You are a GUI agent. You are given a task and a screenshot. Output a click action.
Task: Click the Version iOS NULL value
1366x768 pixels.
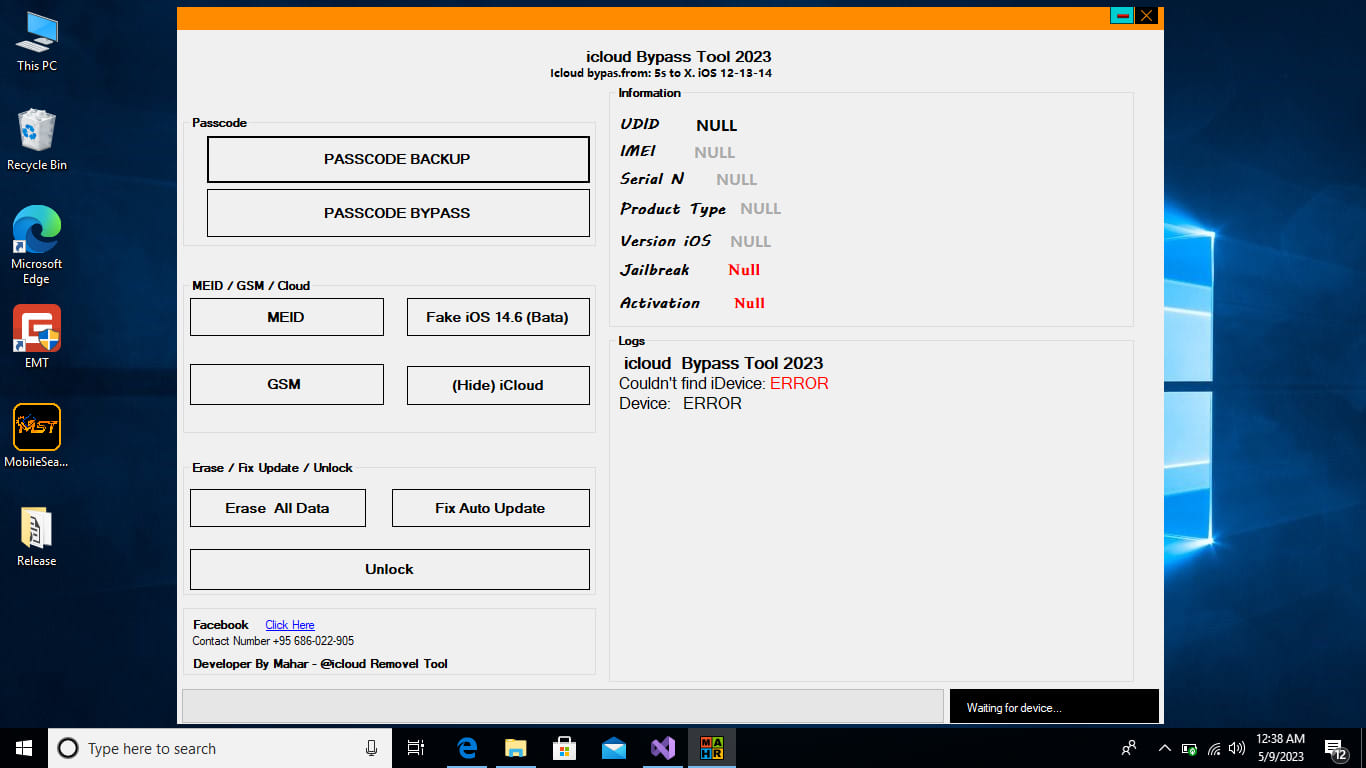pos(751,242)
